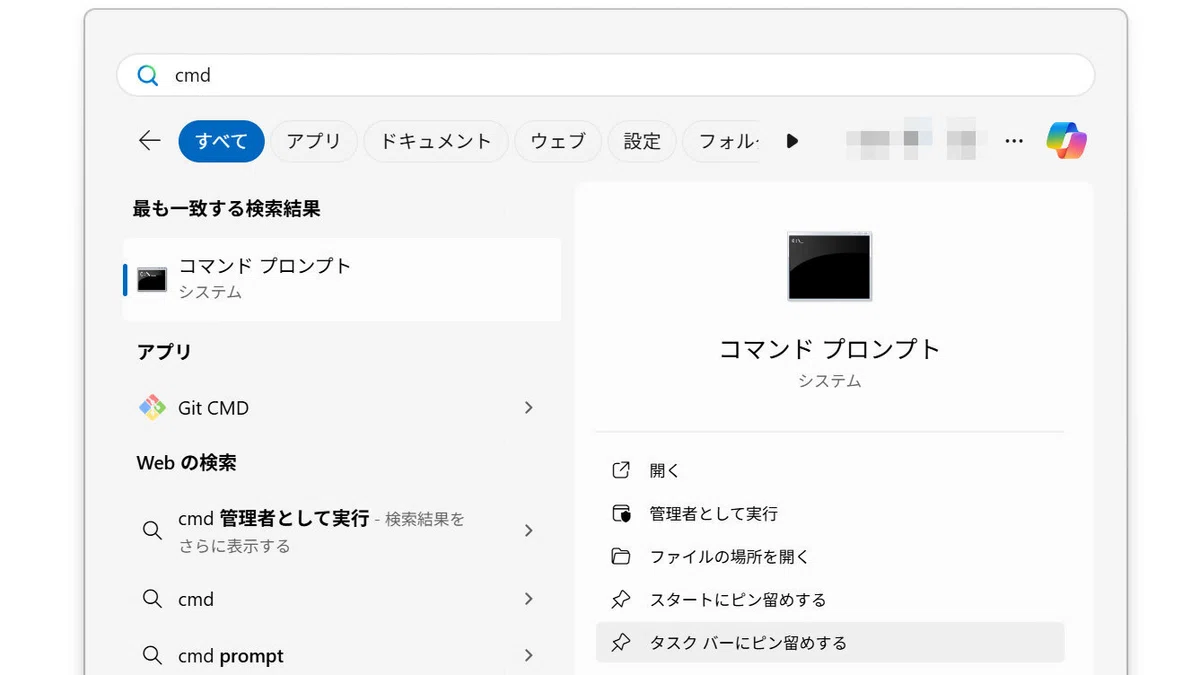
Task: Choose 管理者として実行 in preview pane
Action: click(830, 513)
